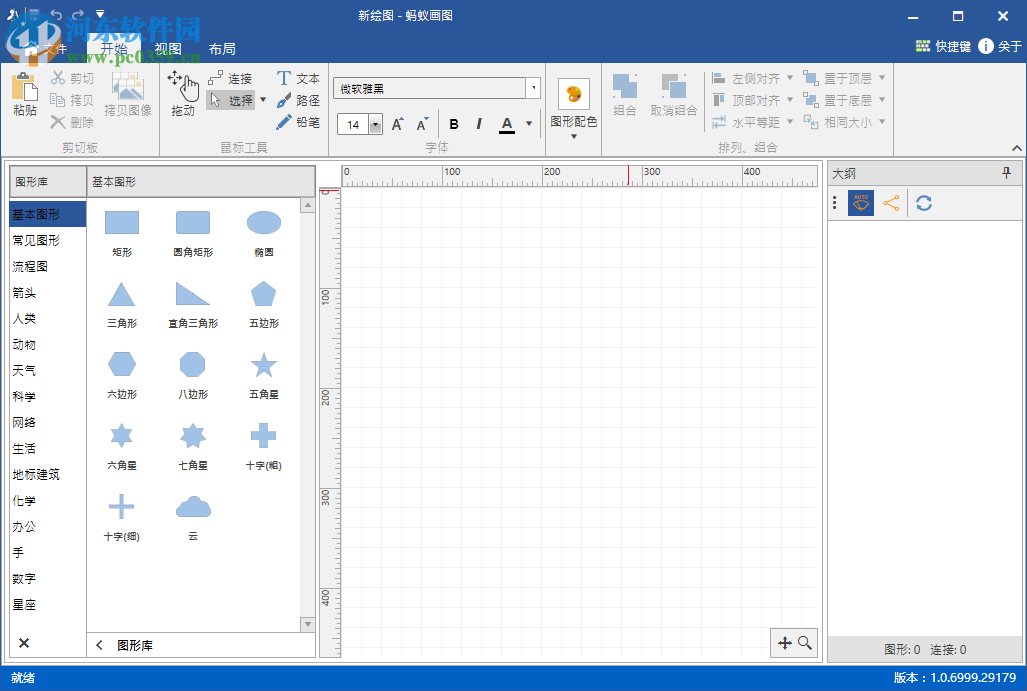Expand the shape color scheme (图形配色) dropdown
1027x691 pixels.
574,136
